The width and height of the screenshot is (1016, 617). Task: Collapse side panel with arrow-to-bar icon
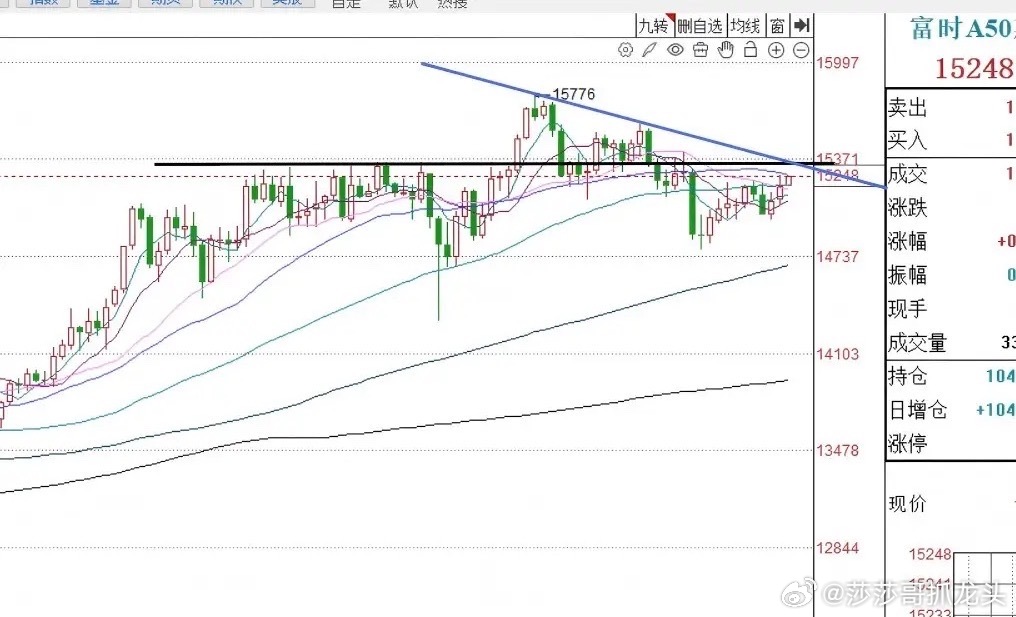point(802,25)
